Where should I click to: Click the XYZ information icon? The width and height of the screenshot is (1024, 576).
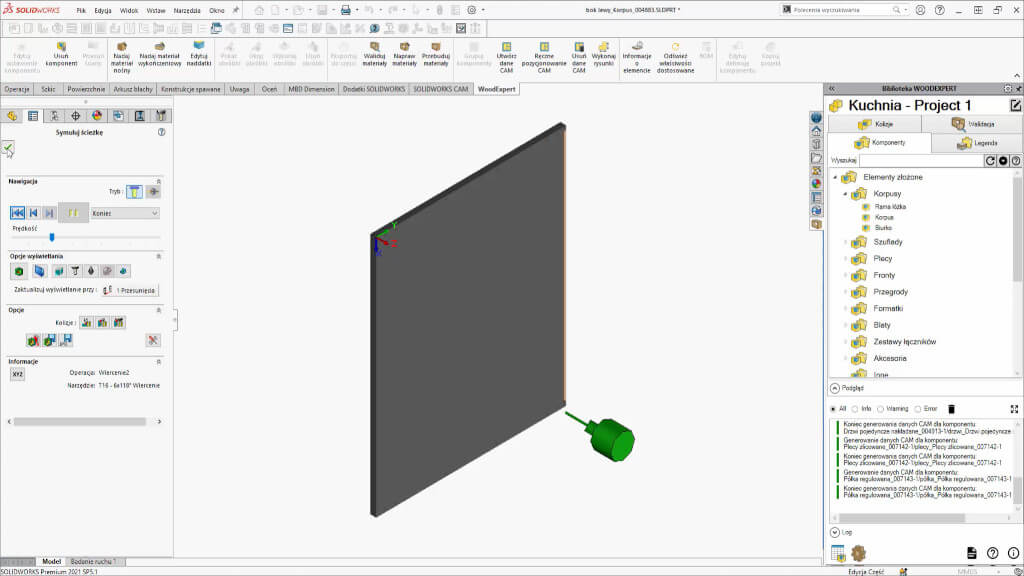click(x=17, y=373)
